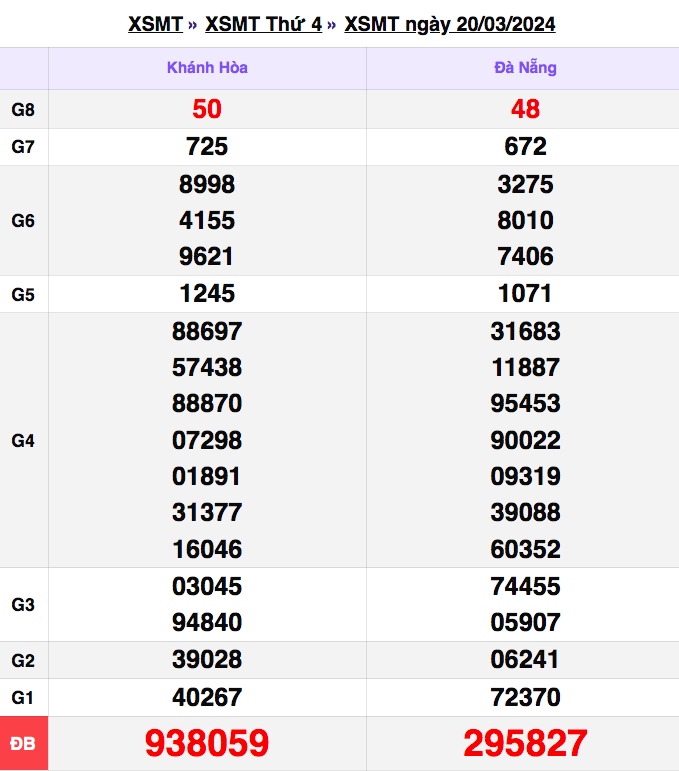Select G4 result 01891
Viewport: 679px width, 771px height.
(207, 476)
